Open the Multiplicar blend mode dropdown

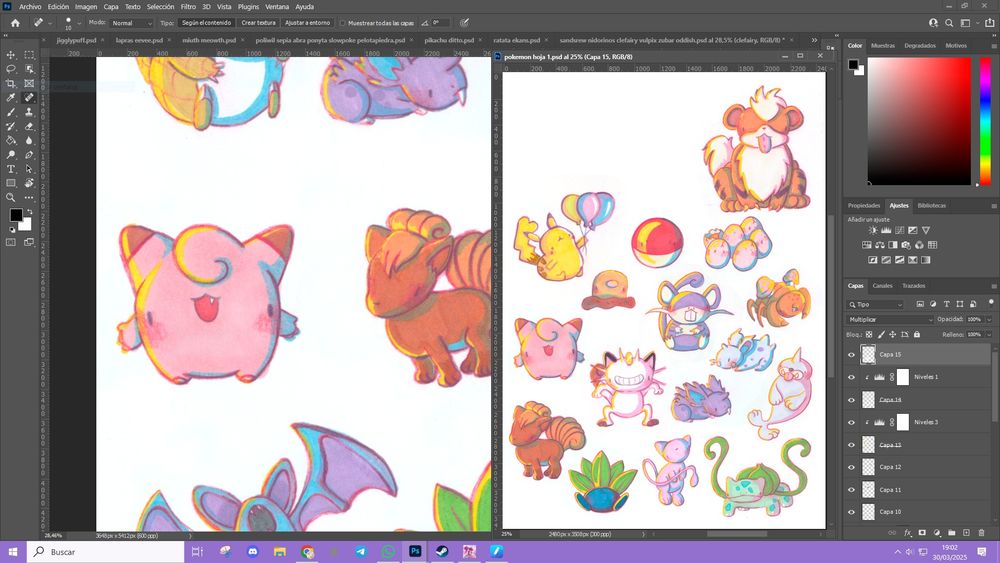pos(890,319)
